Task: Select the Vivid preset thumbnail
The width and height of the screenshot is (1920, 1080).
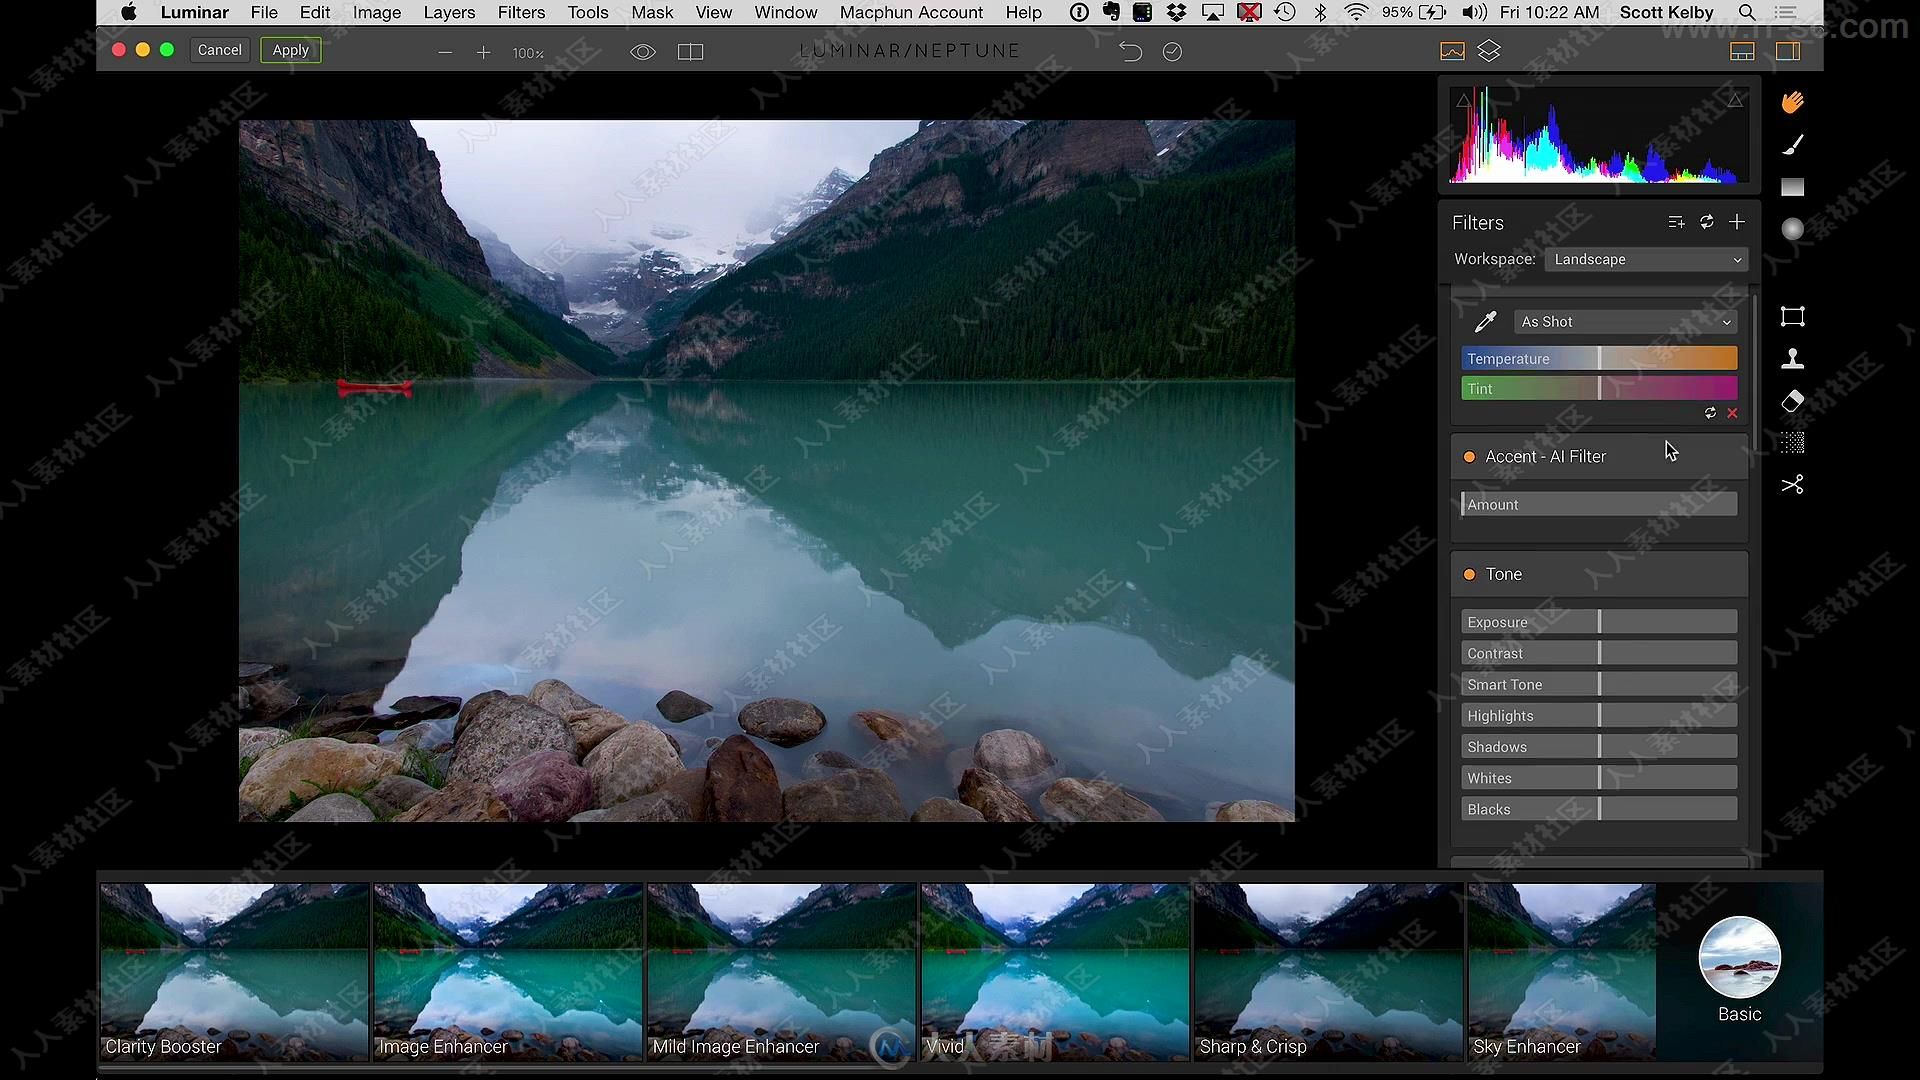Action: (1054, 969)
